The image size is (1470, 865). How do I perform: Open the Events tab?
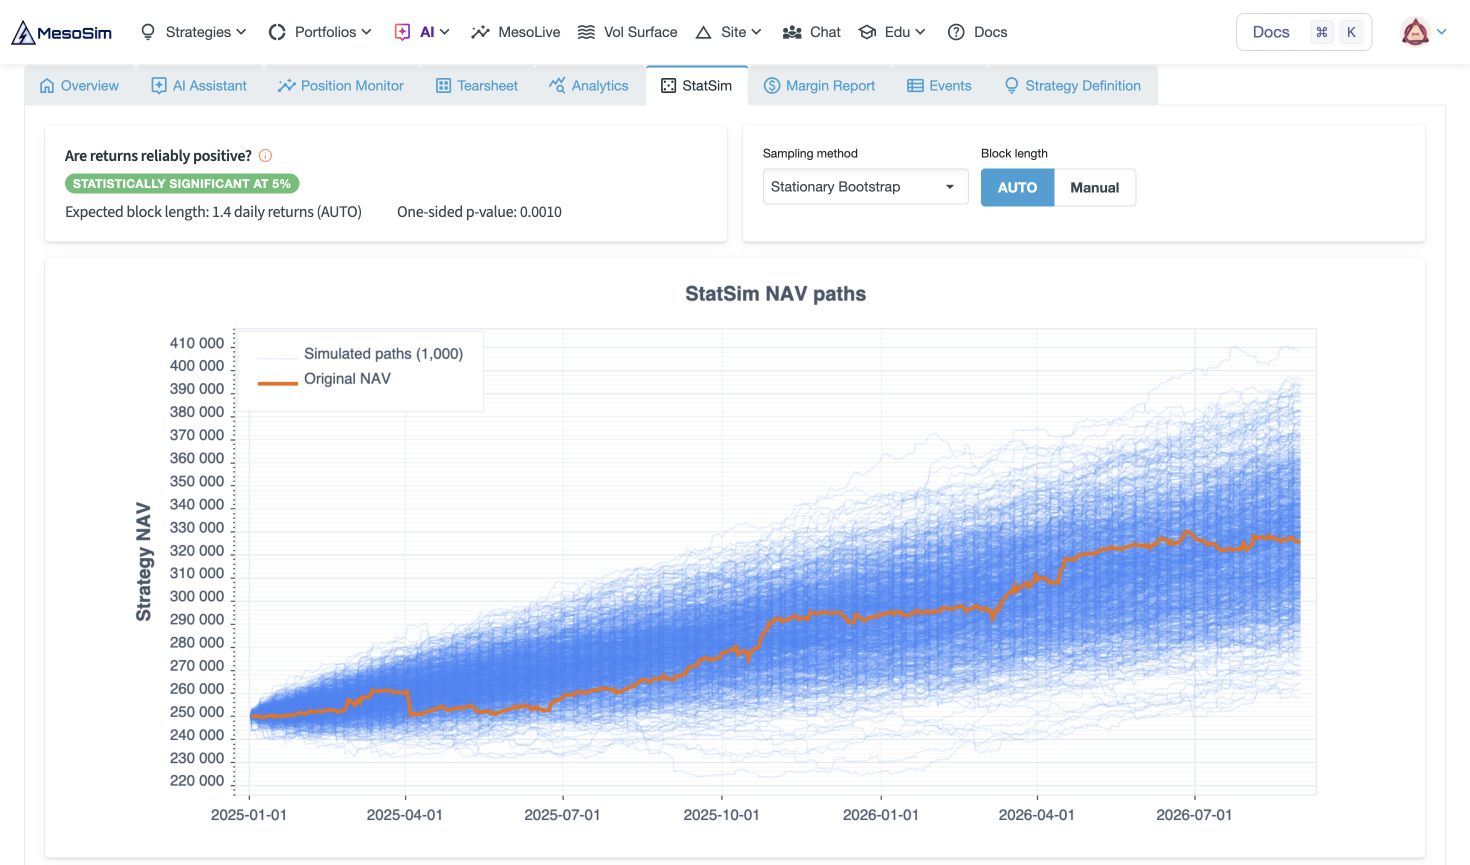(x=939, y=86)
